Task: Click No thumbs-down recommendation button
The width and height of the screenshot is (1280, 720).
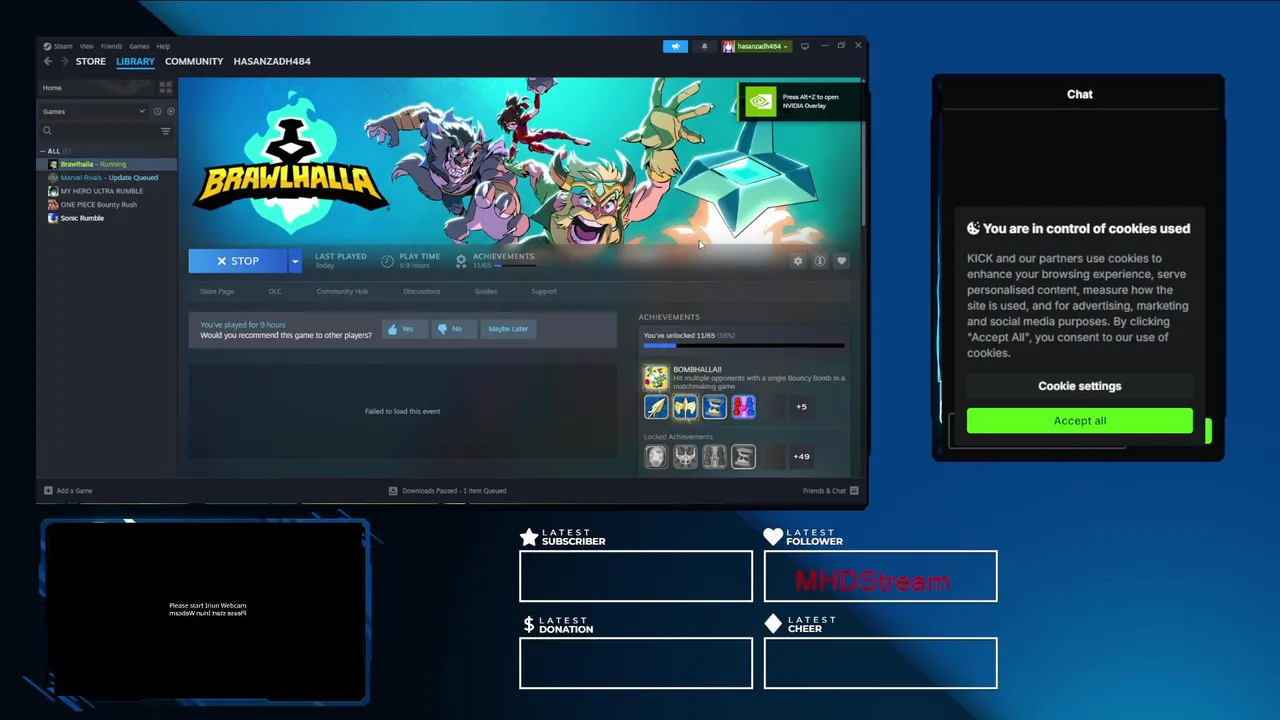Action: (x=452, y=329)
